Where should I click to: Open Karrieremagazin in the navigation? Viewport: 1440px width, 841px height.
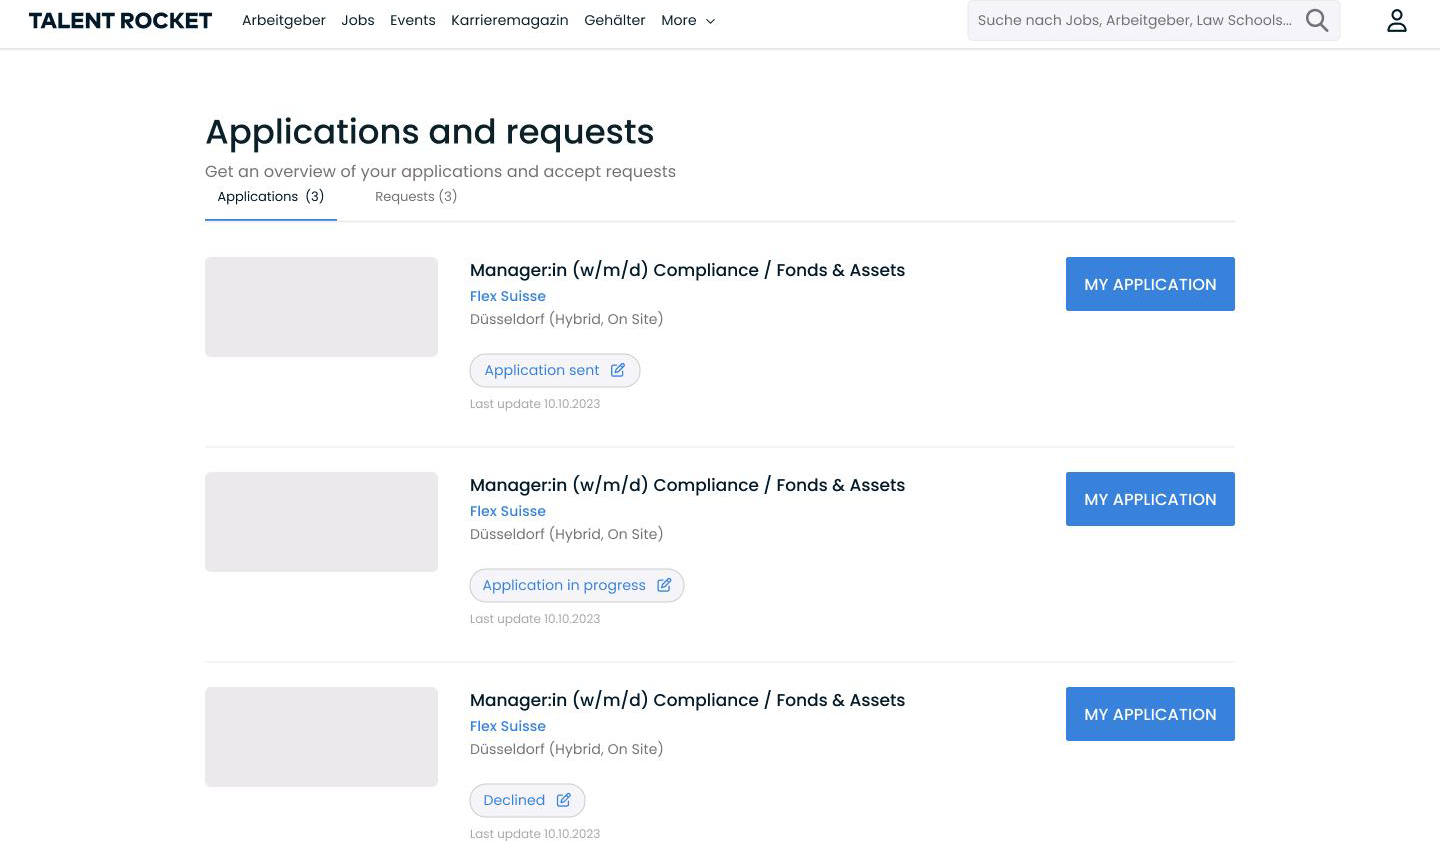point(510,20)
